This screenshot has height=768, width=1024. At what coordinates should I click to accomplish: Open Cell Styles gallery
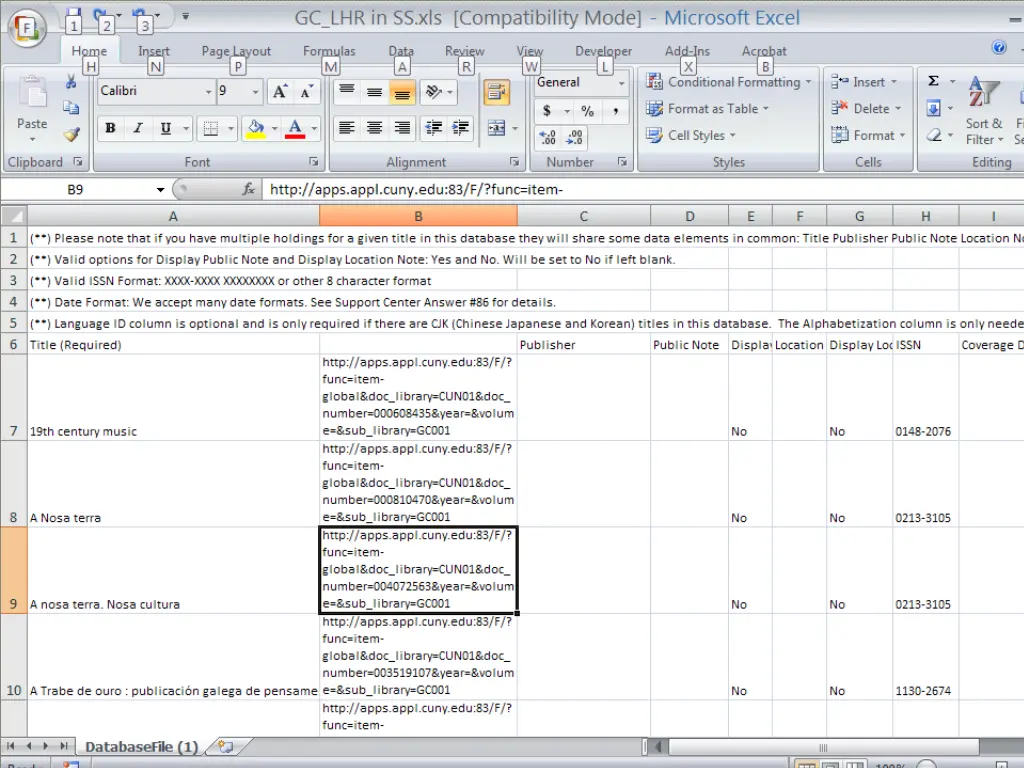[x=690, y=135]
